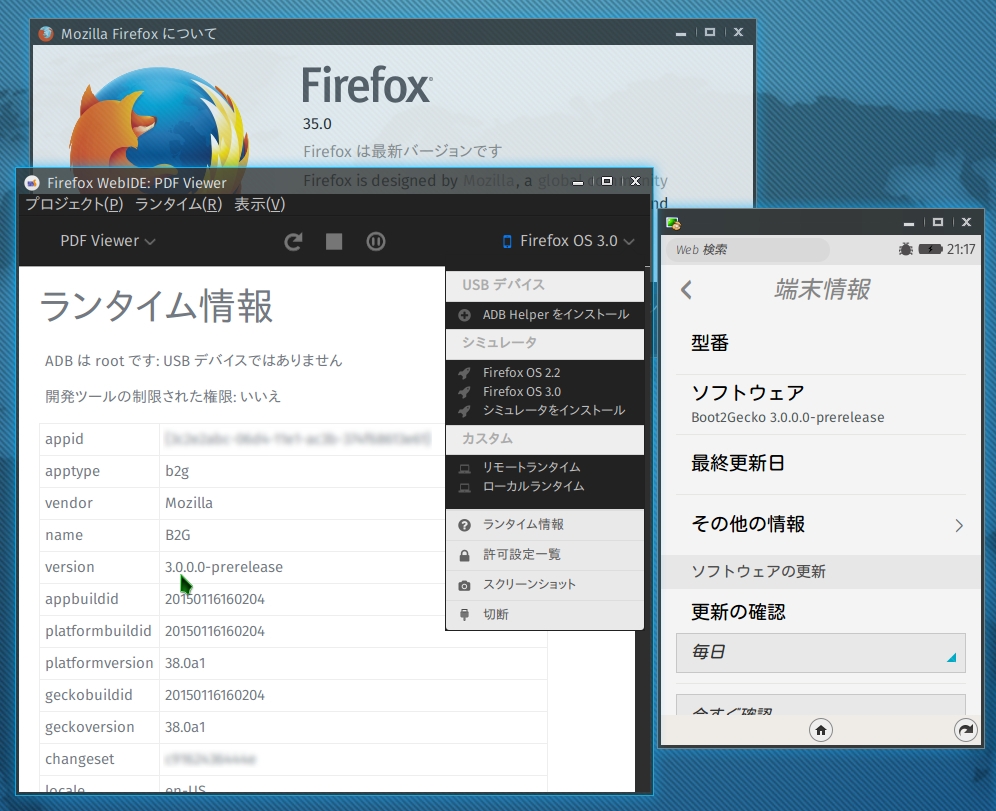Click the simulator window title icon
The width and height of the screenshot is (996, 811).
[x=673, y=223]
